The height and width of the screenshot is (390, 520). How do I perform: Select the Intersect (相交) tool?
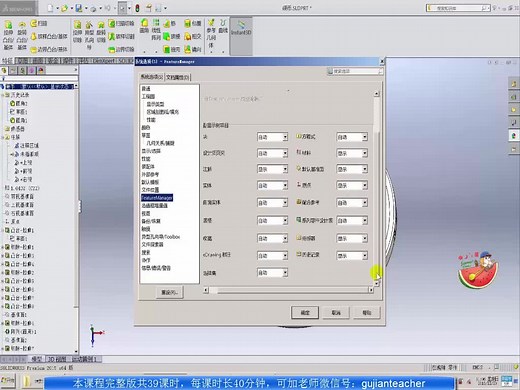(x=193, y=36)
